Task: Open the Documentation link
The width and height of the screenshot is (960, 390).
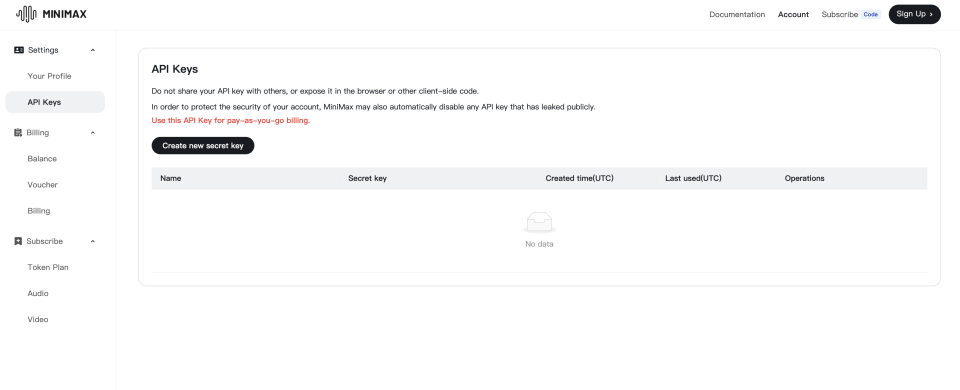Action: pyautogui.click(x=737, y=14)
